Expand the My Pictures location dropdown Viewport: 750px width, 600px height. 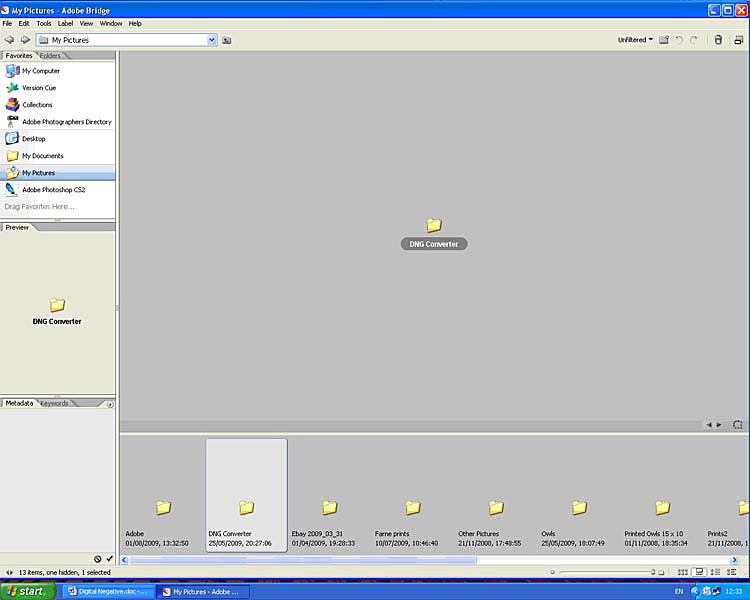[212, 40]
